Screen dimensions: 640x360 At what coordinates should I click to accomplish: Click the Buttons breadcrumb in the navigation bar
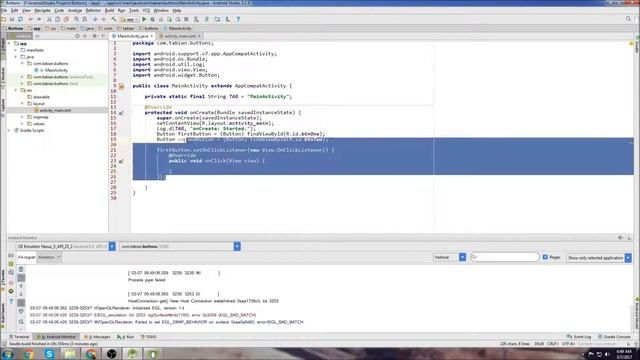pyautogui.click(x=13, y=29)
